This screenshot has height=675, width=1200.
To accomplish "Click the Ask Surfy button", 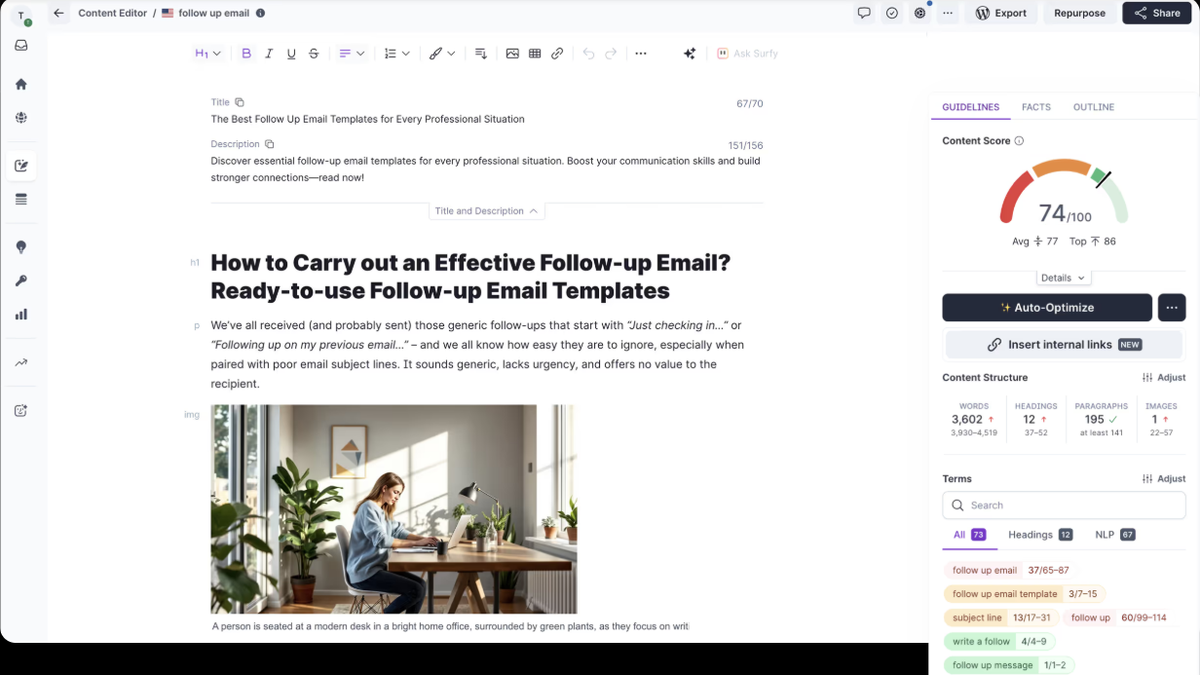I will pyautogui.click(x=747, y=53).
